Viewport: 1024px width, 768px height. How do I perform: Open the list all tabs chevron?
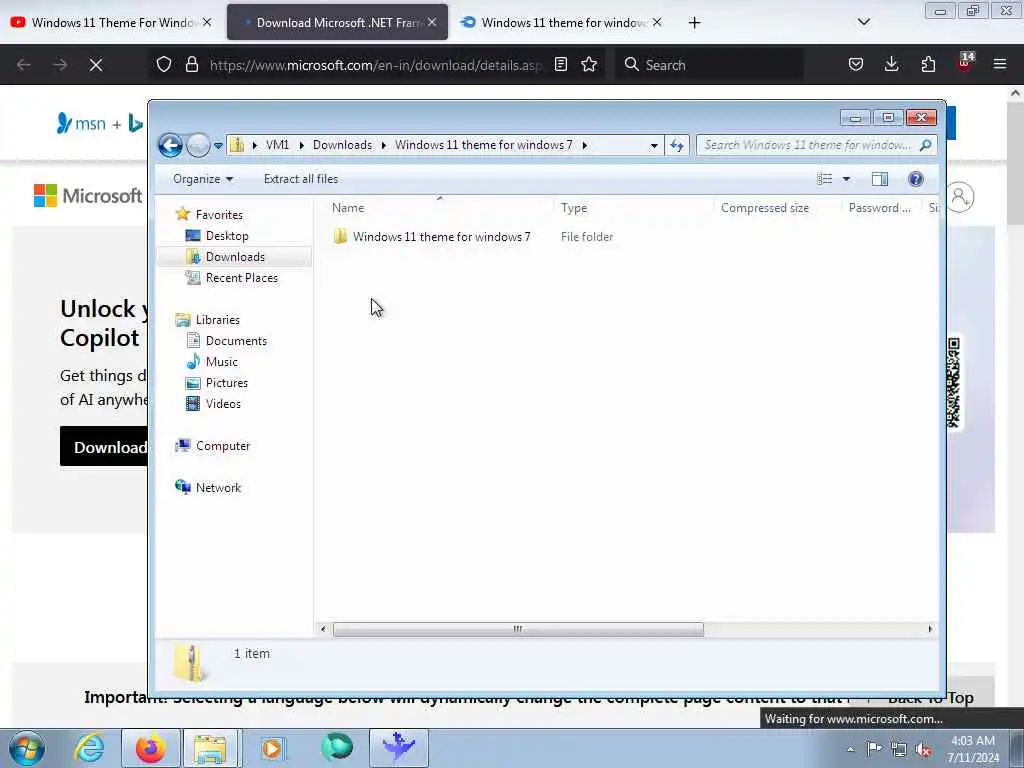(x=863, y=22)
